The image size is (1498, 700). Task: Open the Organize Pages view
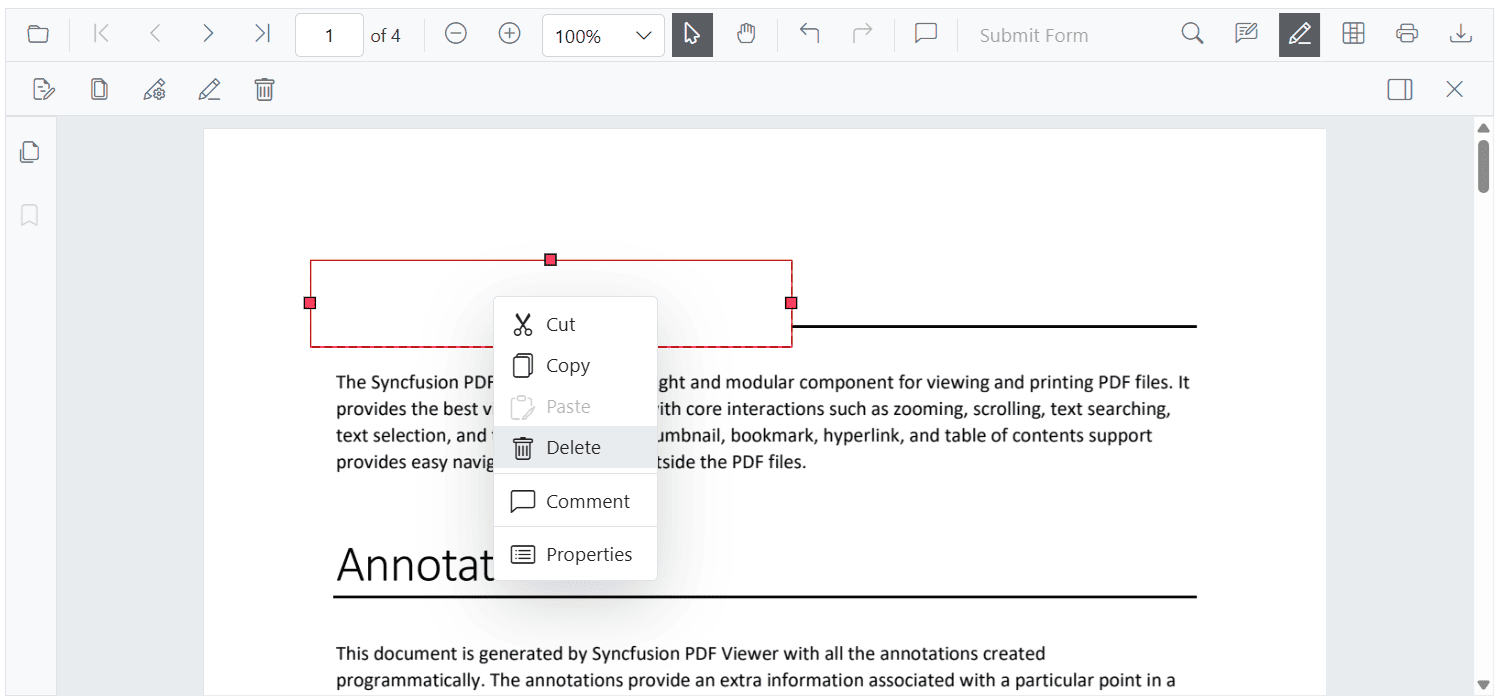tap(1353, 33)
